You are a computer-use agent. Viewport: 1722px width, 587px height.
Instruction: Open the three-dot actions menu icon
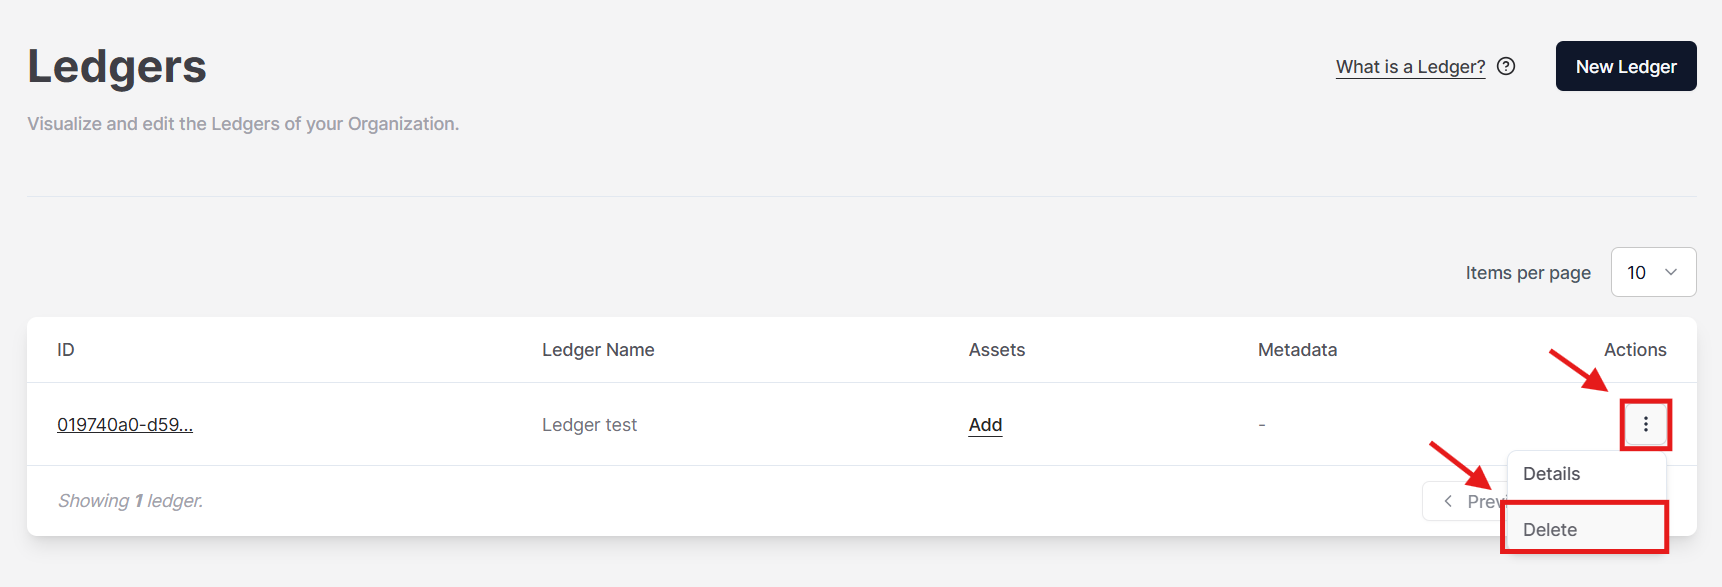click(1645, 425)
